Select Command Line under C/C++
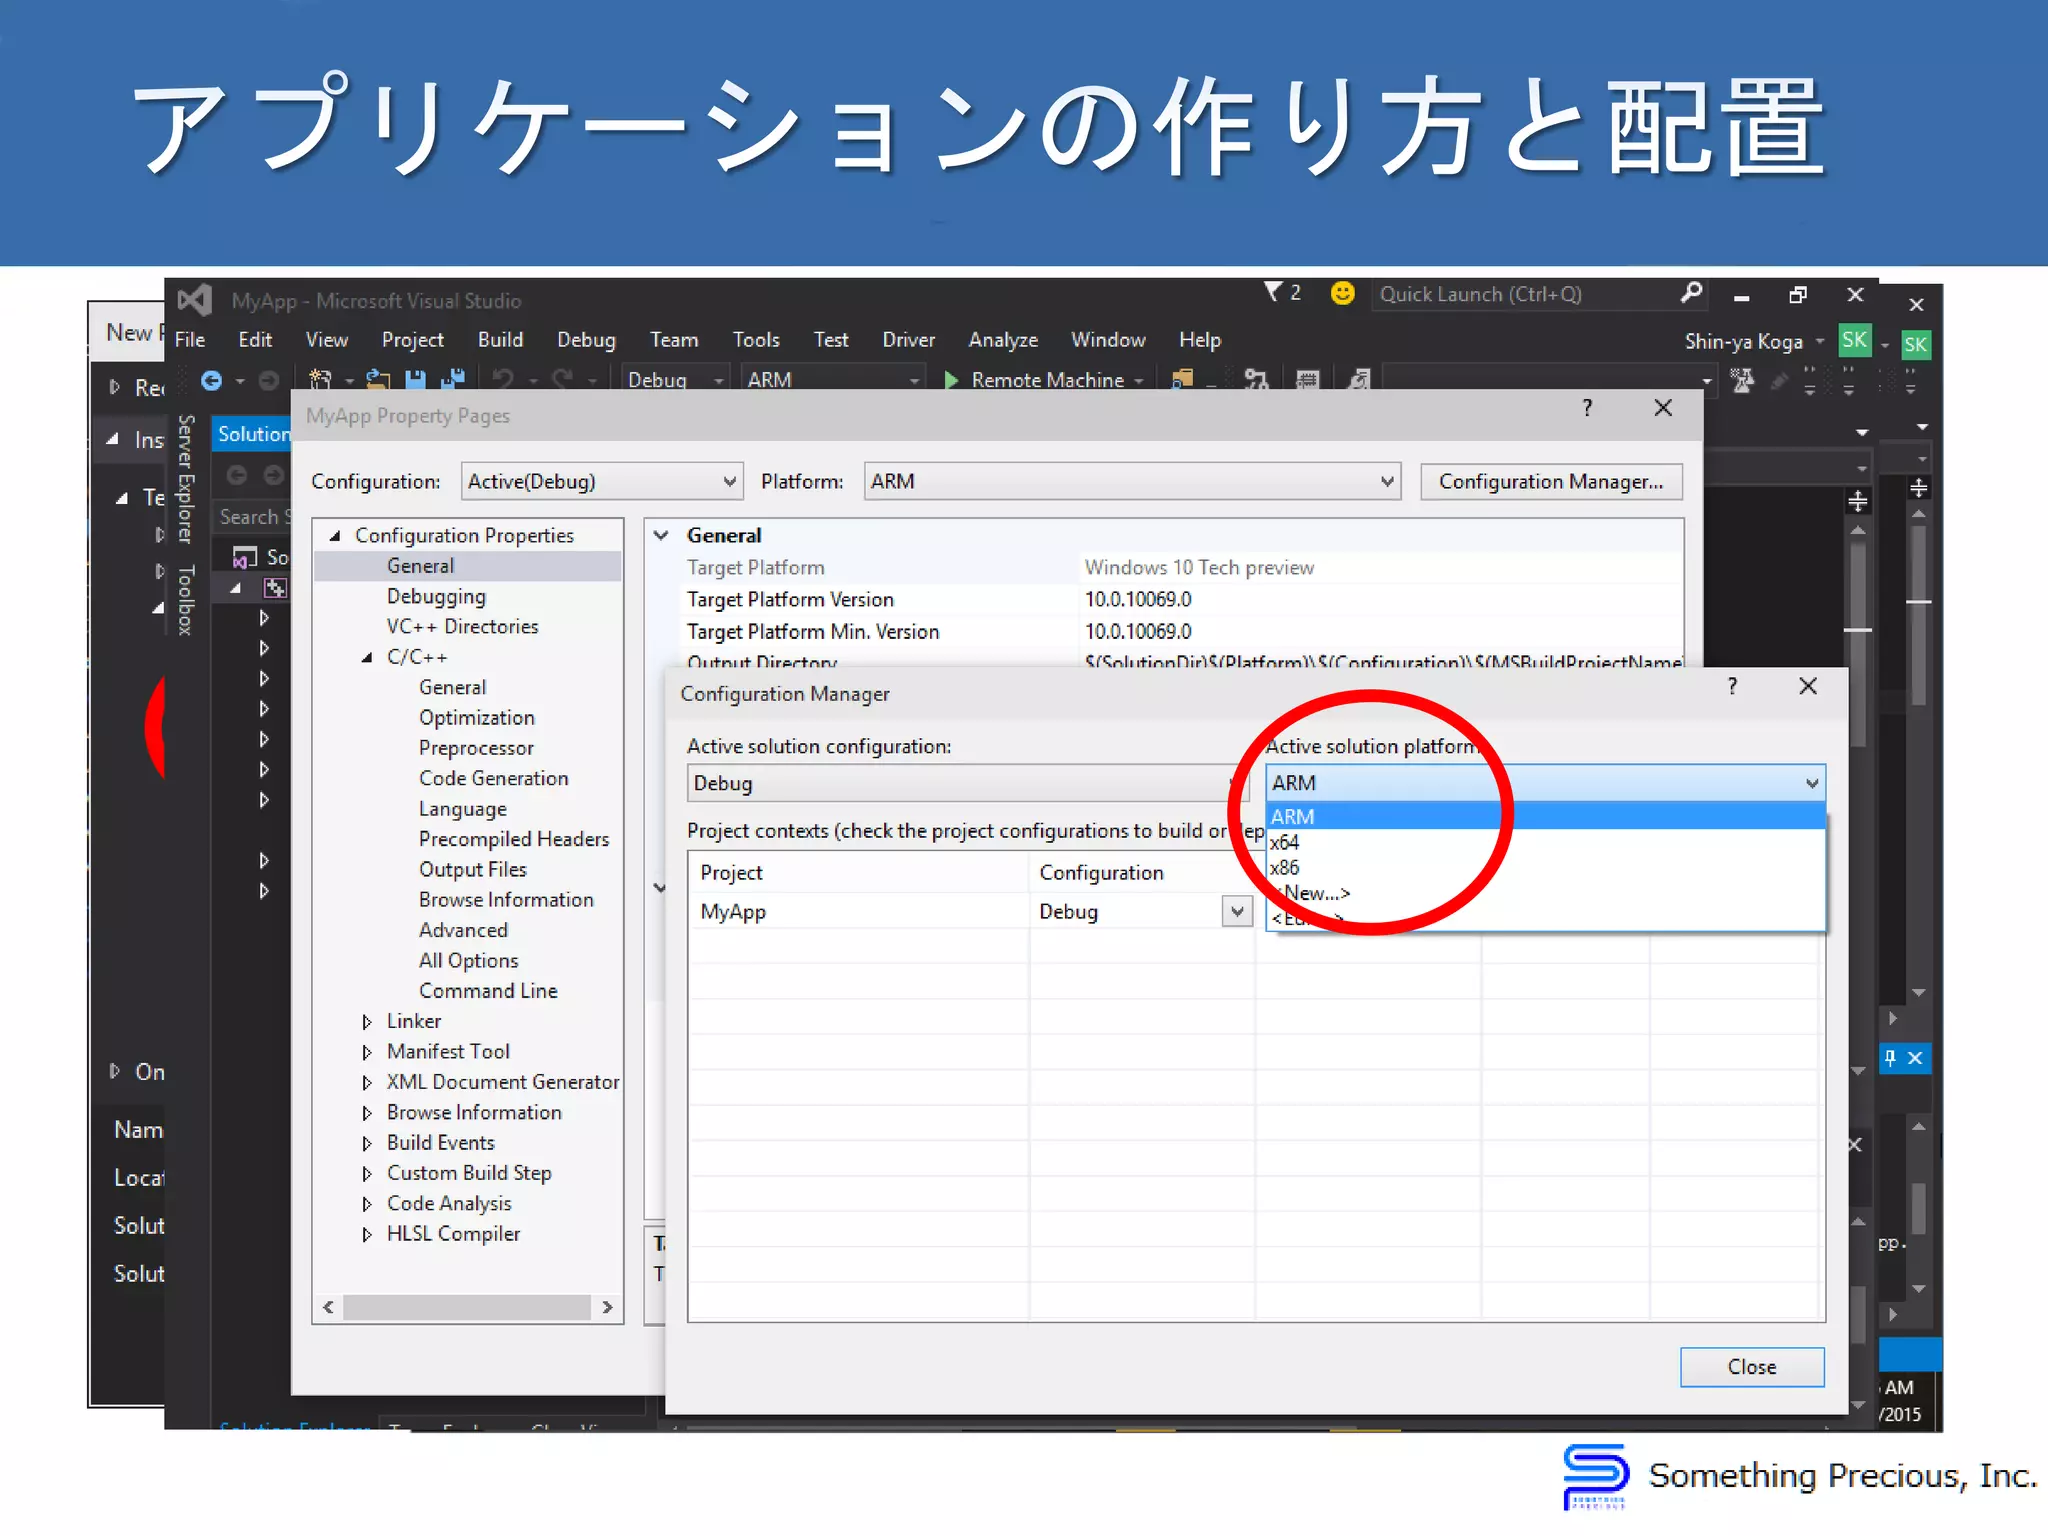 click(488, 990)
